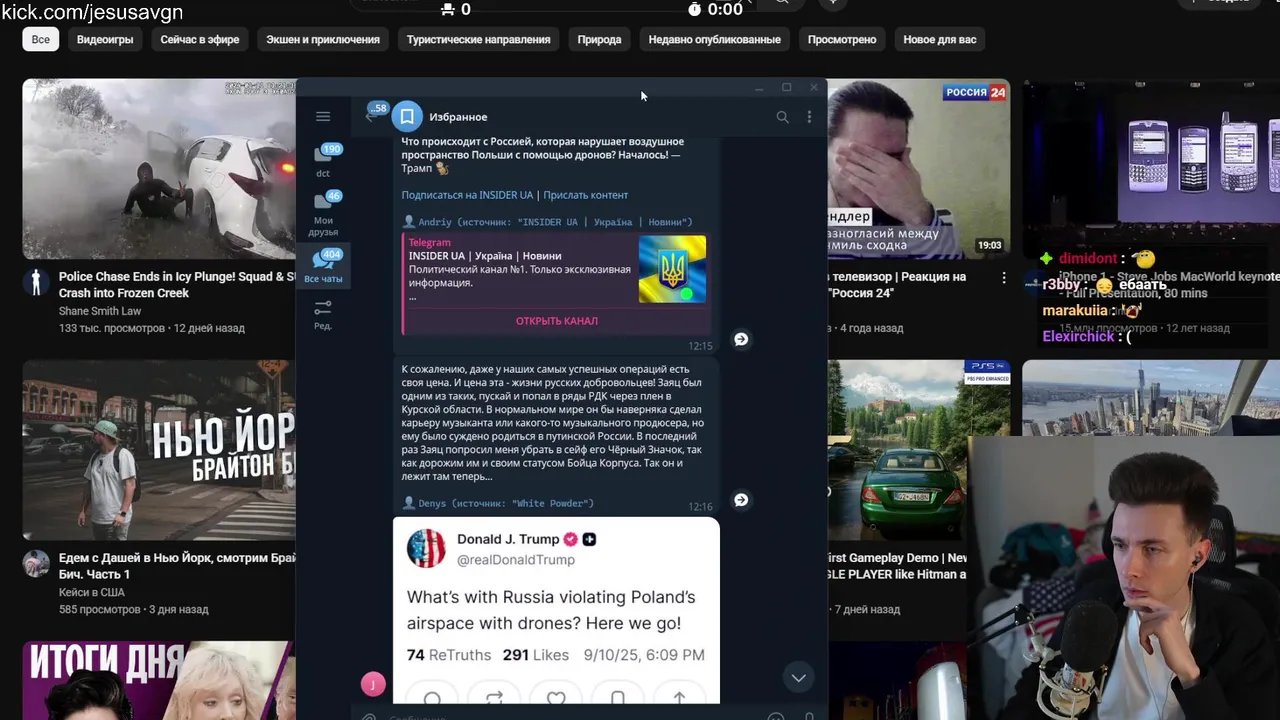Open Telegram hamburger main menu
The height and width of the screenshot is (720, 1280).
tap(323, 117)
